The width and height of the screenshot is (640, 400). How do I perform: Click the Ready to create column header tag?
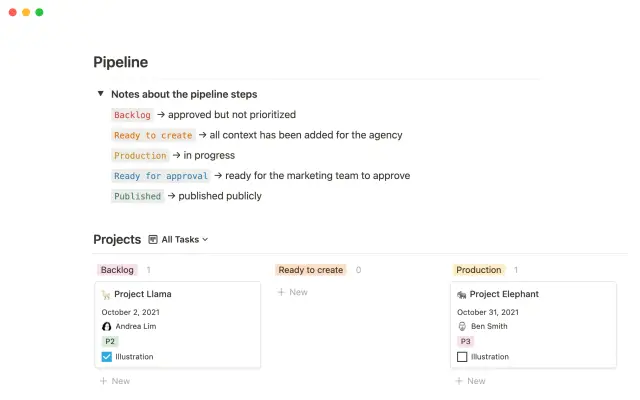tap(311, 270)
